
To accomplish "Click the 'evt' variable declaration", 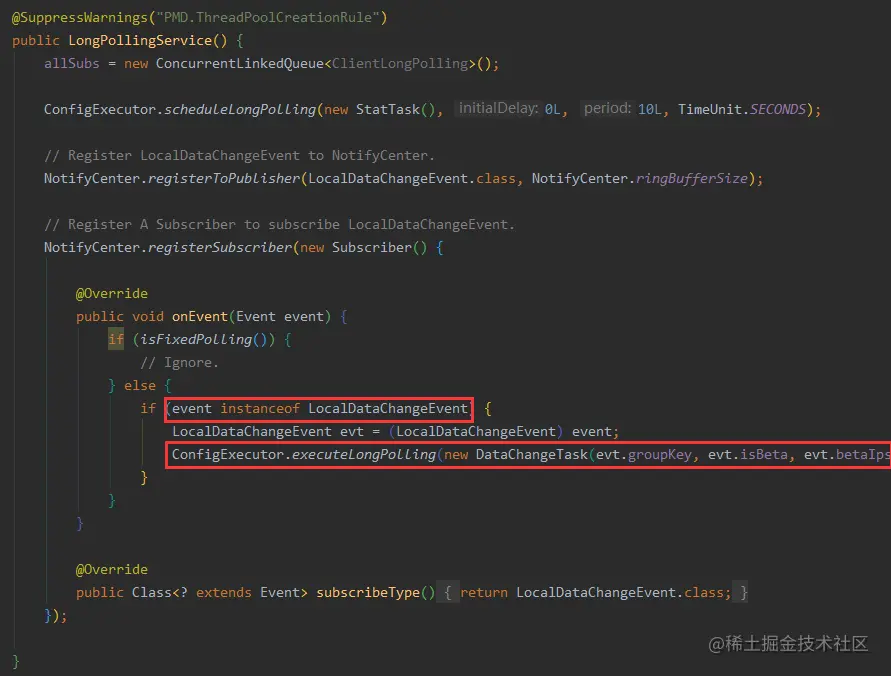I will [351, 431].
